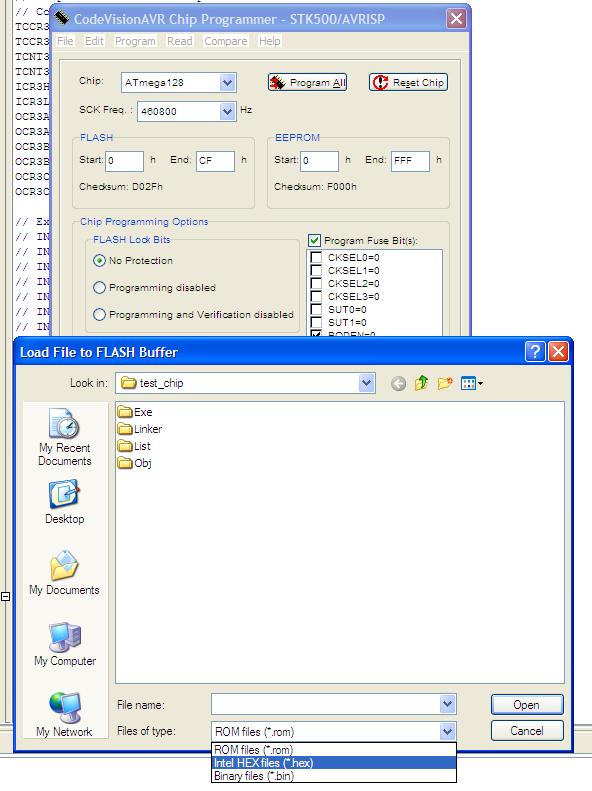Open the Compare menu
Image resolution: width=592 pixels, height=791 pixels.
[x=225, y=41]
